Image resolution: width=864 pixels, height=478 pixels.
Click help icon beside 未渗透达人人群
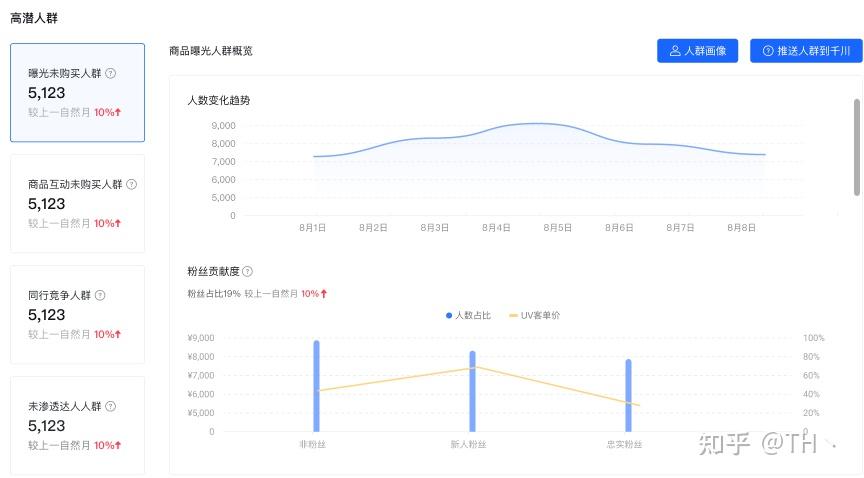(x=111, y=406)
